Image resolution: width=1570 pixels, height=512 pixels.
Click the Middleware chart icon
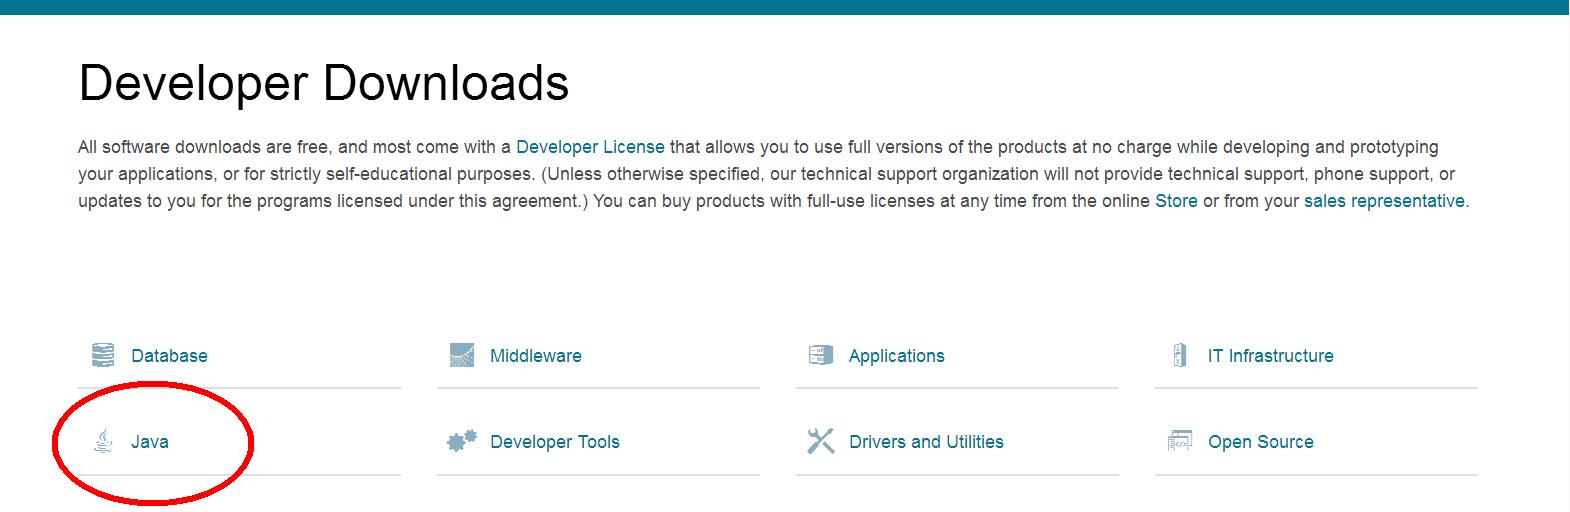pos(462,355)
